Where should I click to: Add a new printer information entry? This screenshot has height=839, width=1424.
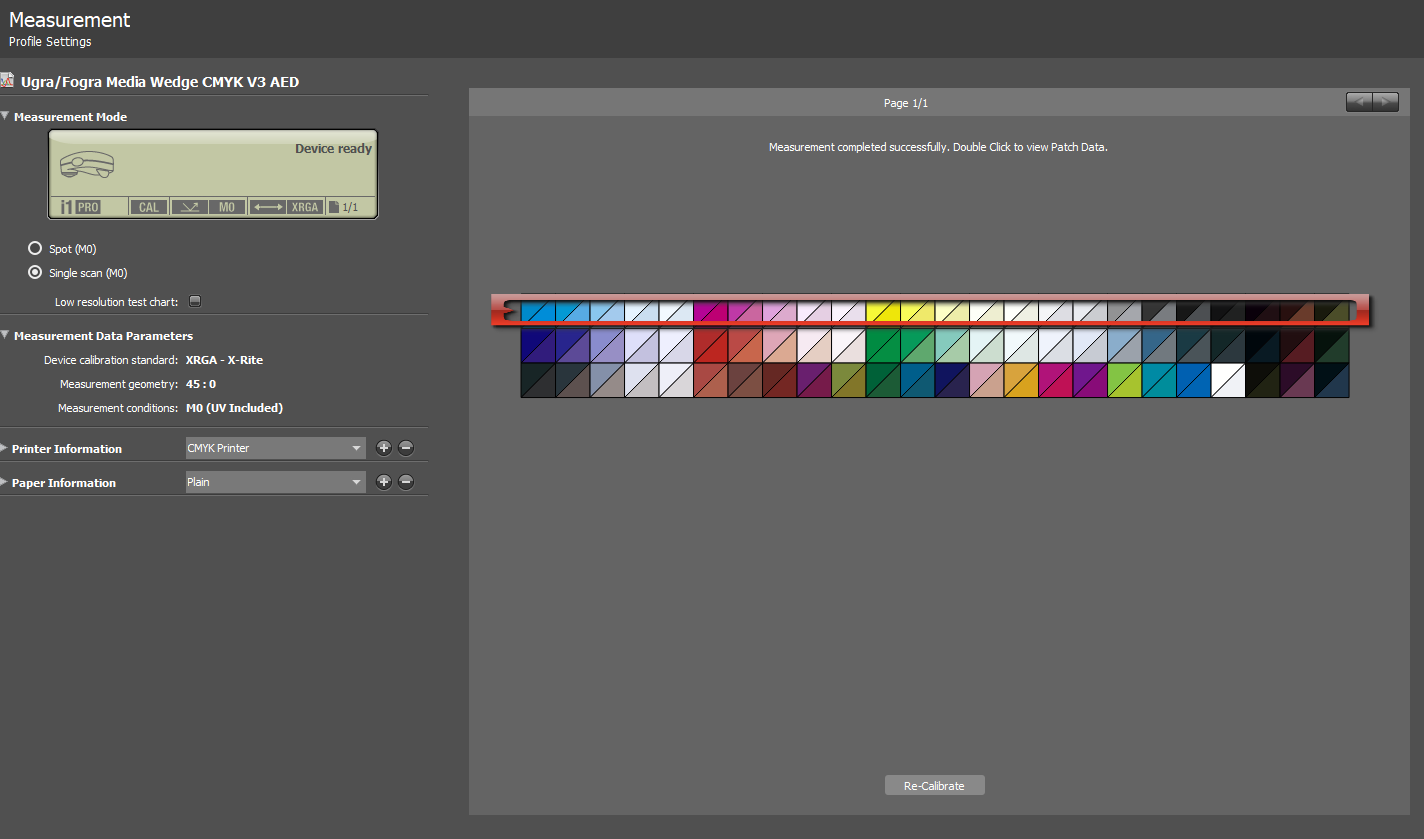384,448
